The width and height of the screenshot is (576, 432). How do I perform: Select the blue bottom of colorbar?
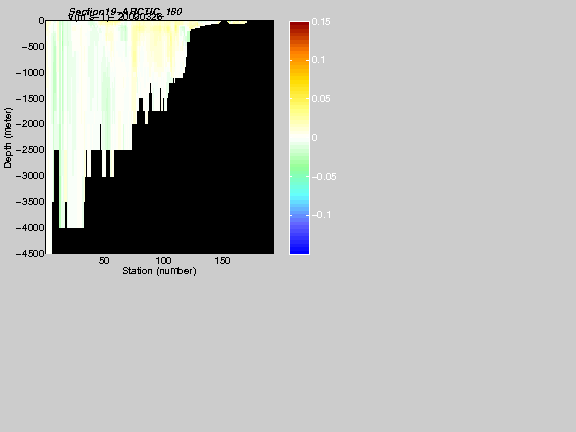point(299,246)
